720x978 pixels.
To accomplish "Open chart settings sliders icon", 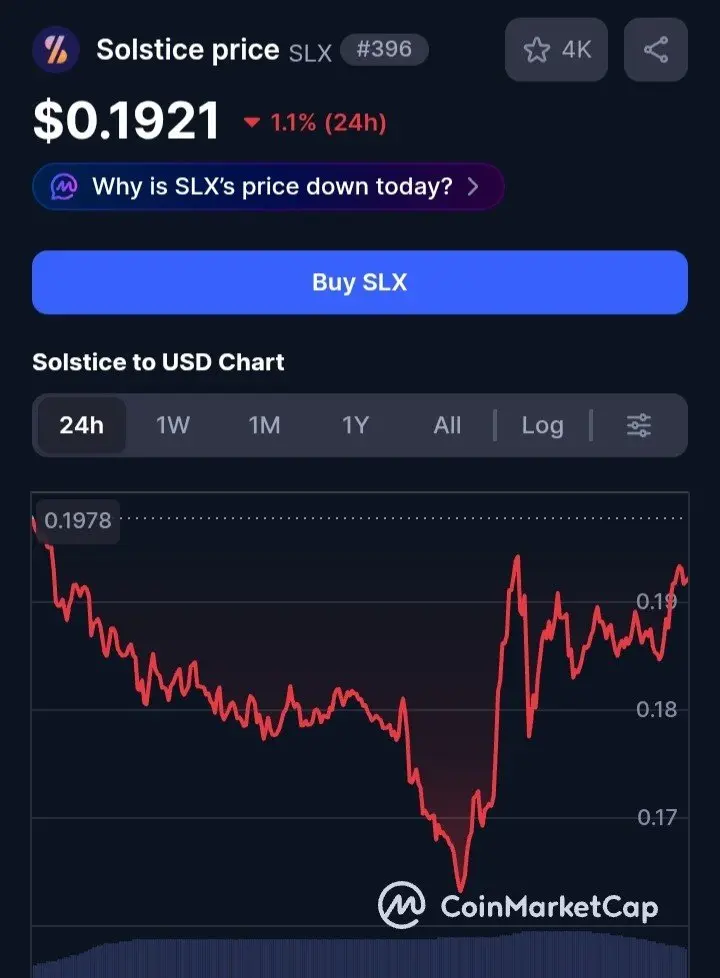I will tap(638, 425).
